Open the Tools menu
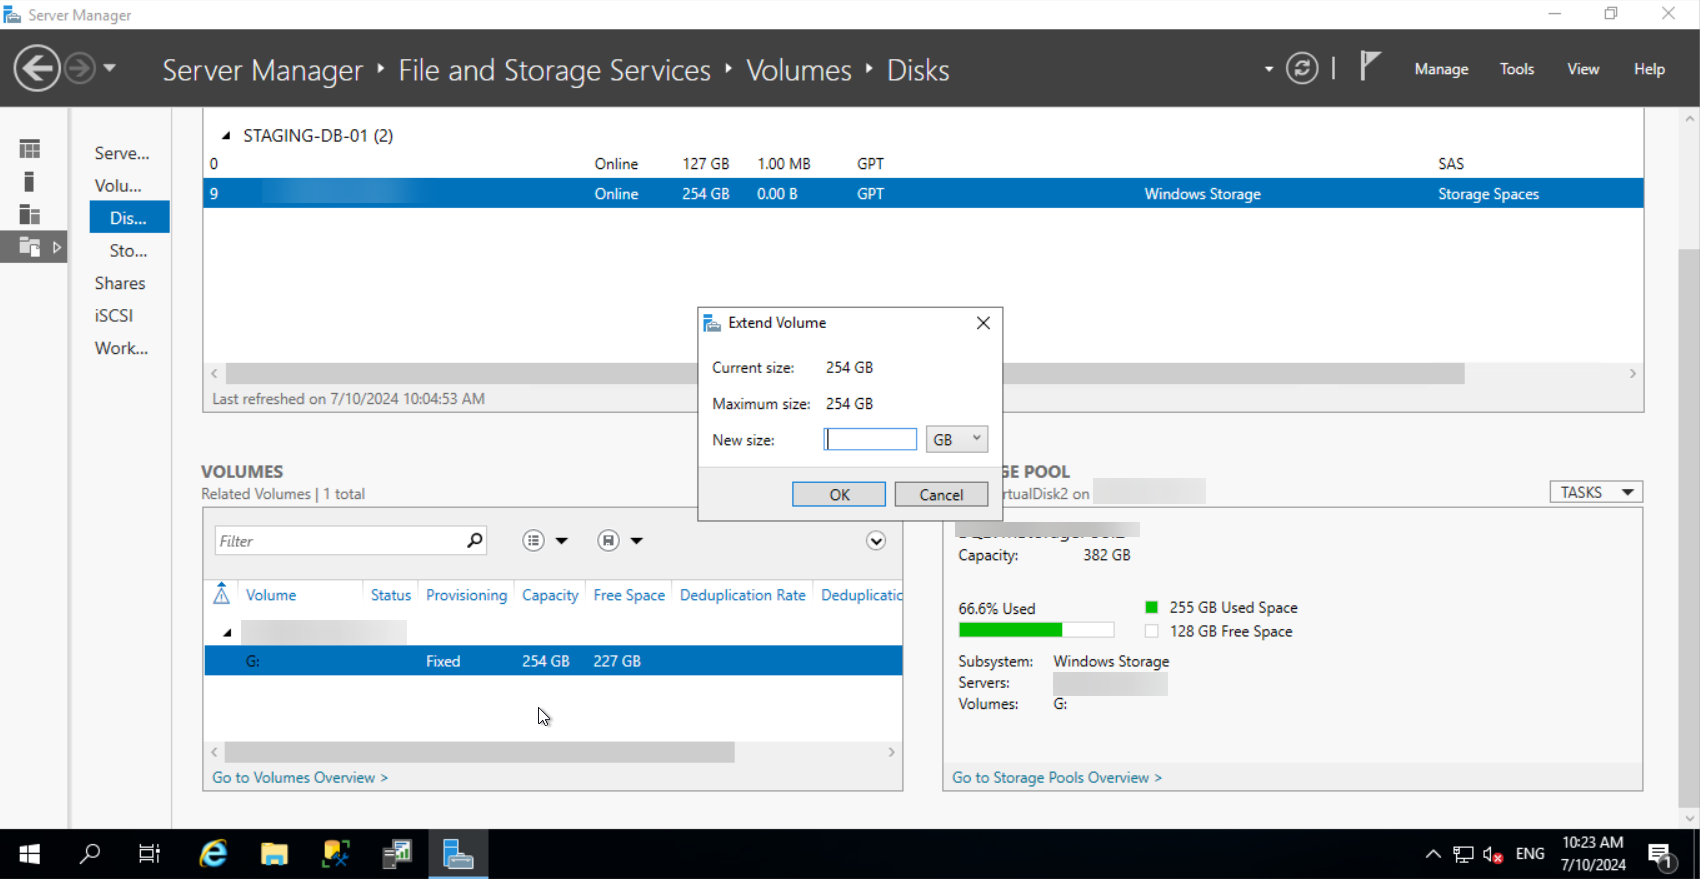Image resolution: width=1700 pixels, height=879 pixels. point(1516,69)
